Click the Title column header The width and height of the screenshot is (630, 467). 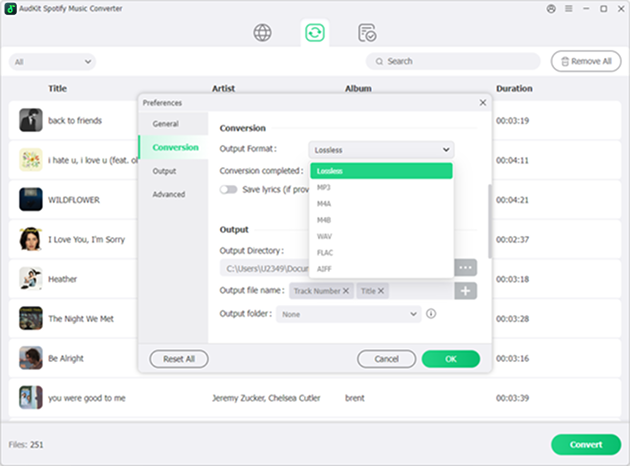coord(57,88)
